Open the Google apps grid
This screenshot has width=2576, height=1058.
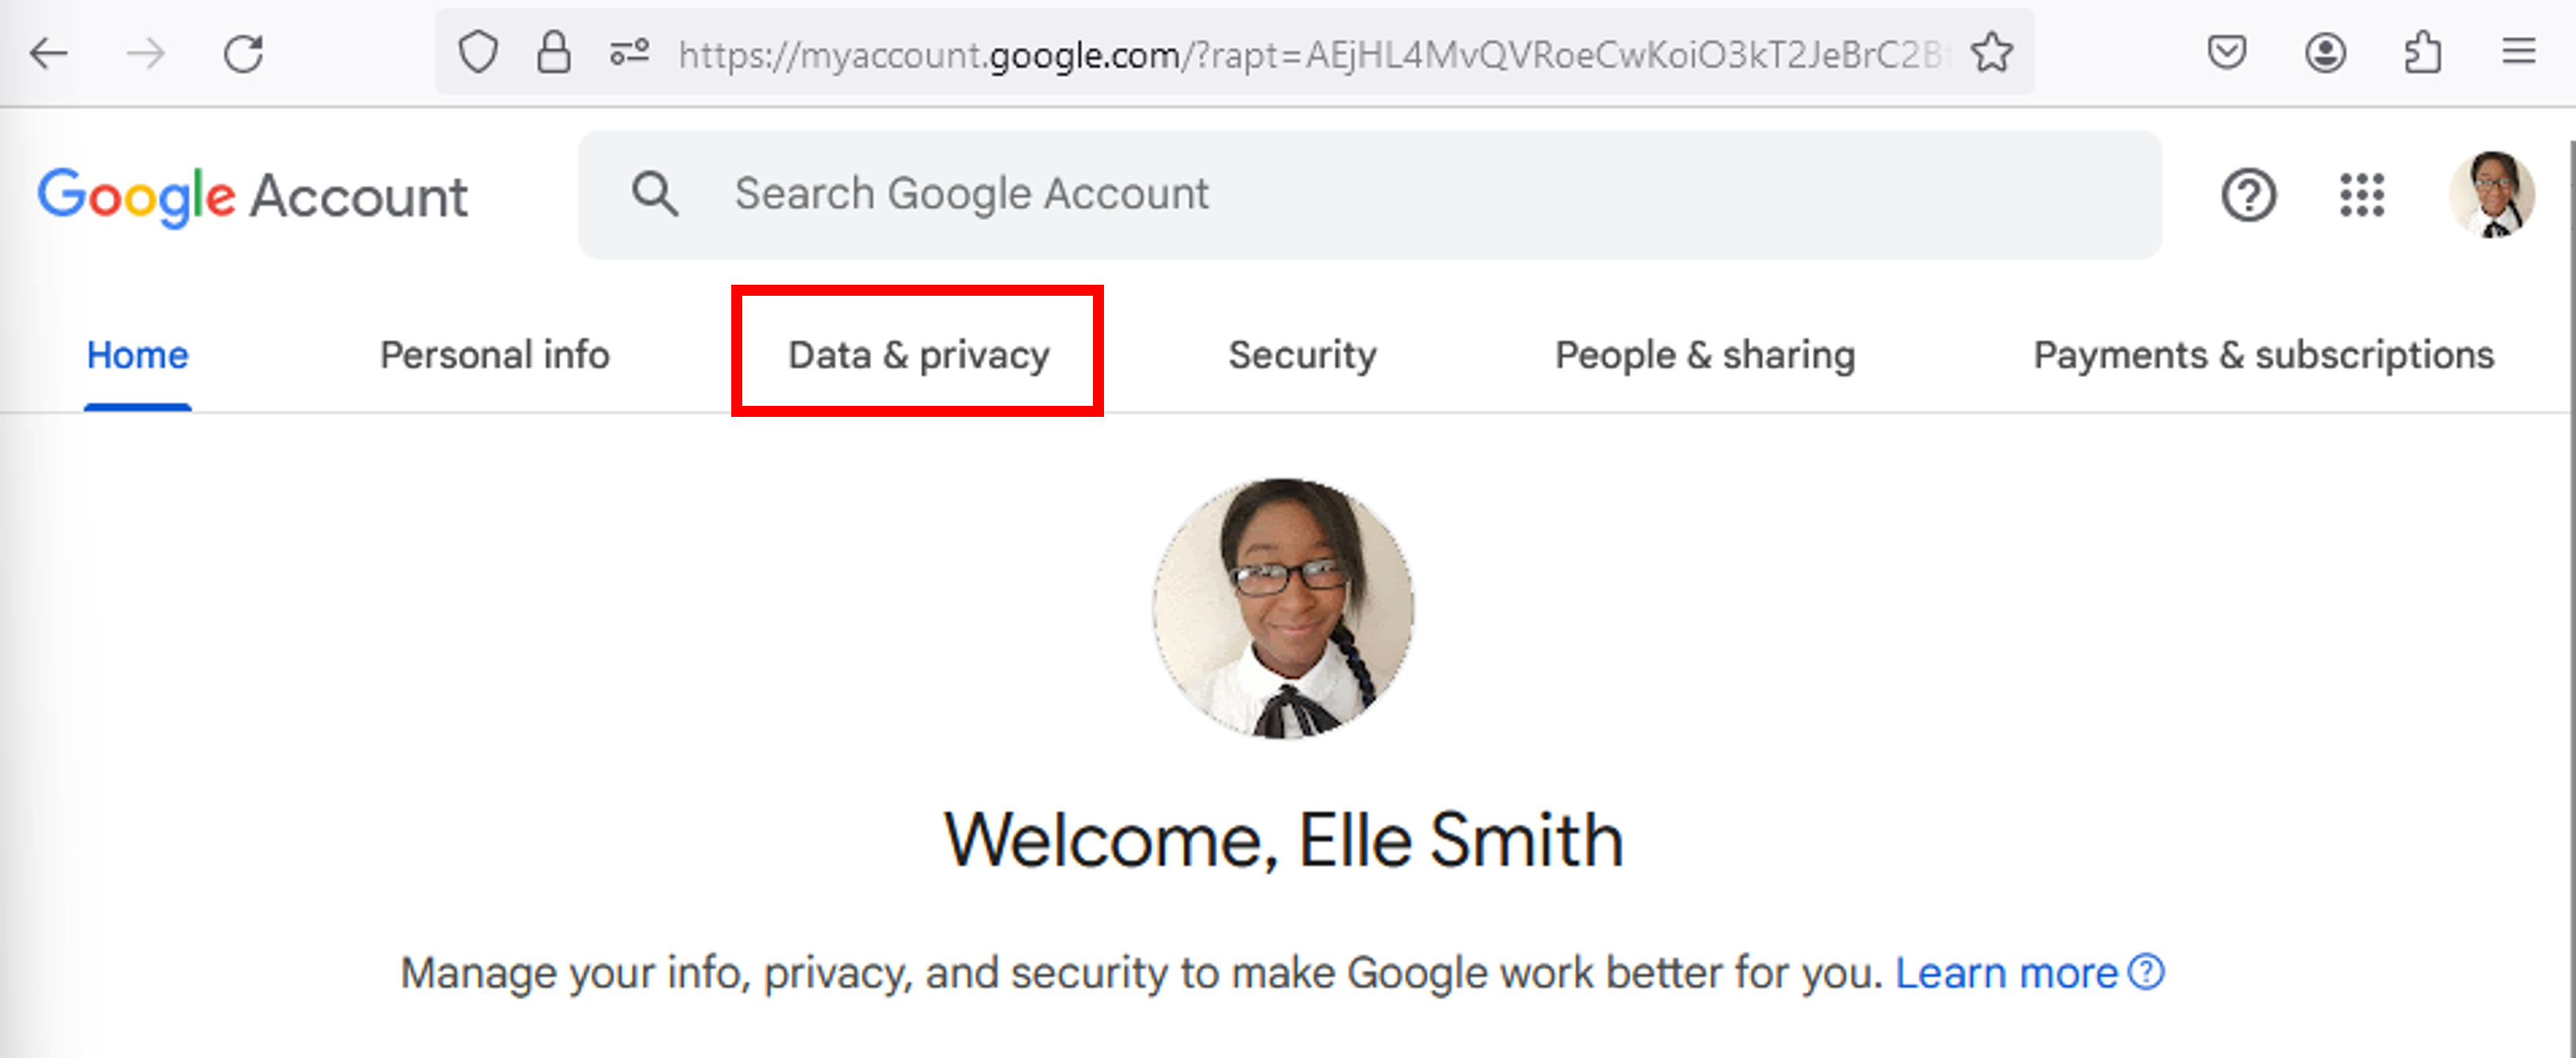2362,195
